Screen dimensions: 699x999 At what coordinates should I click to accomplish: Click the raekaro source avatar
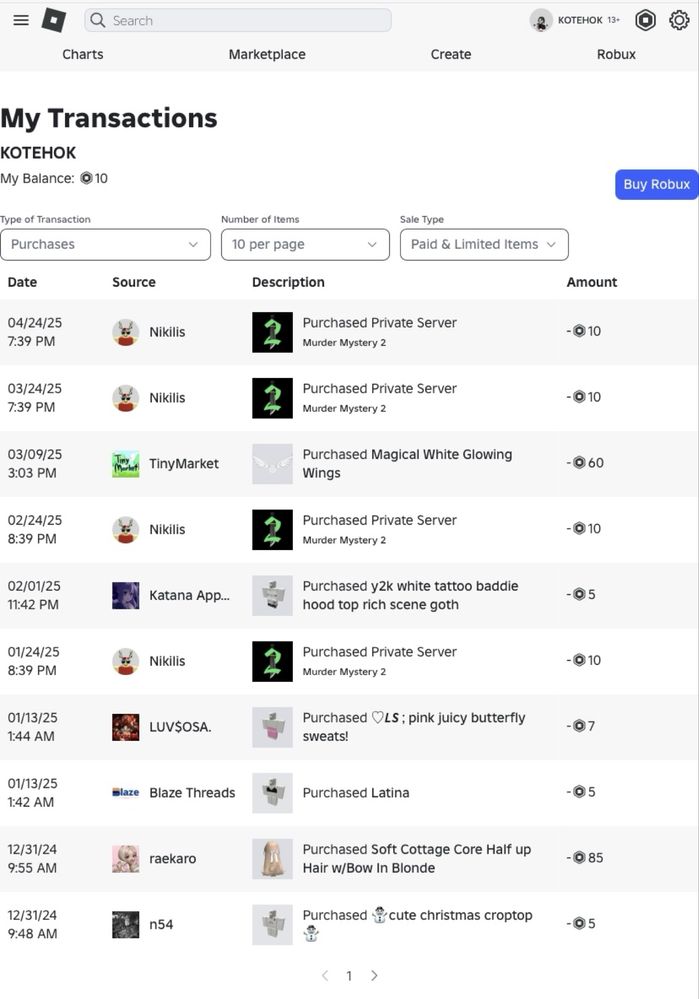point(126,859)
